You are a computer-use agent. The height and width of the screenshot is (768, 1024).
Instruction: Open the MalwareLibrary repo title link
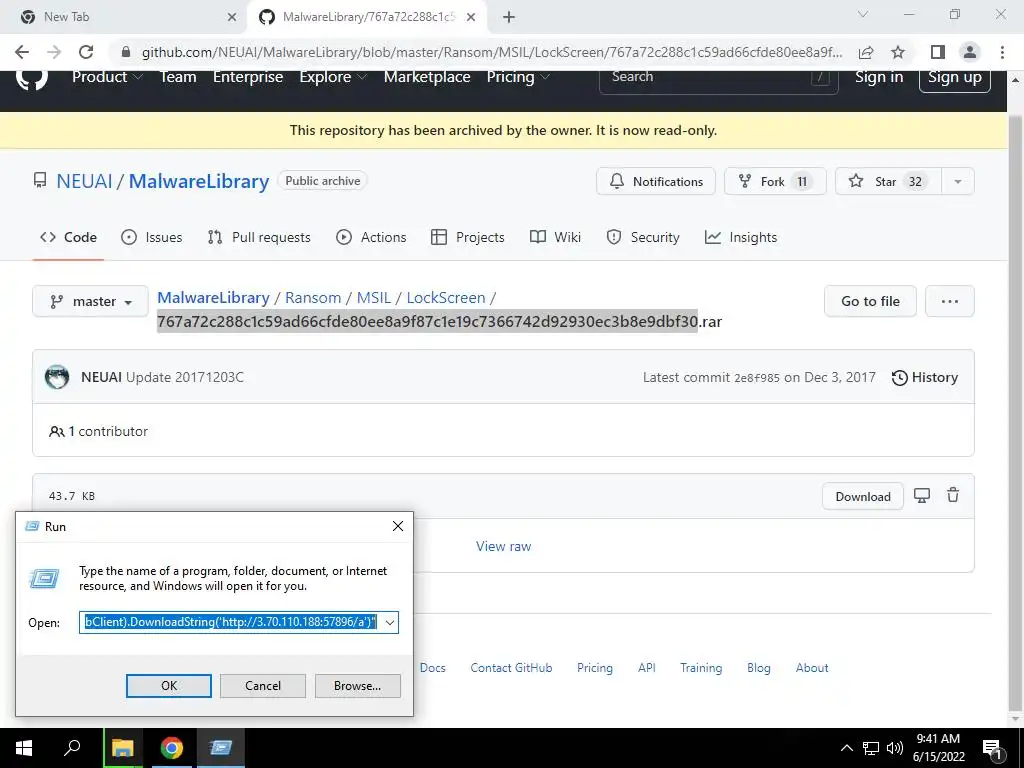199,182
